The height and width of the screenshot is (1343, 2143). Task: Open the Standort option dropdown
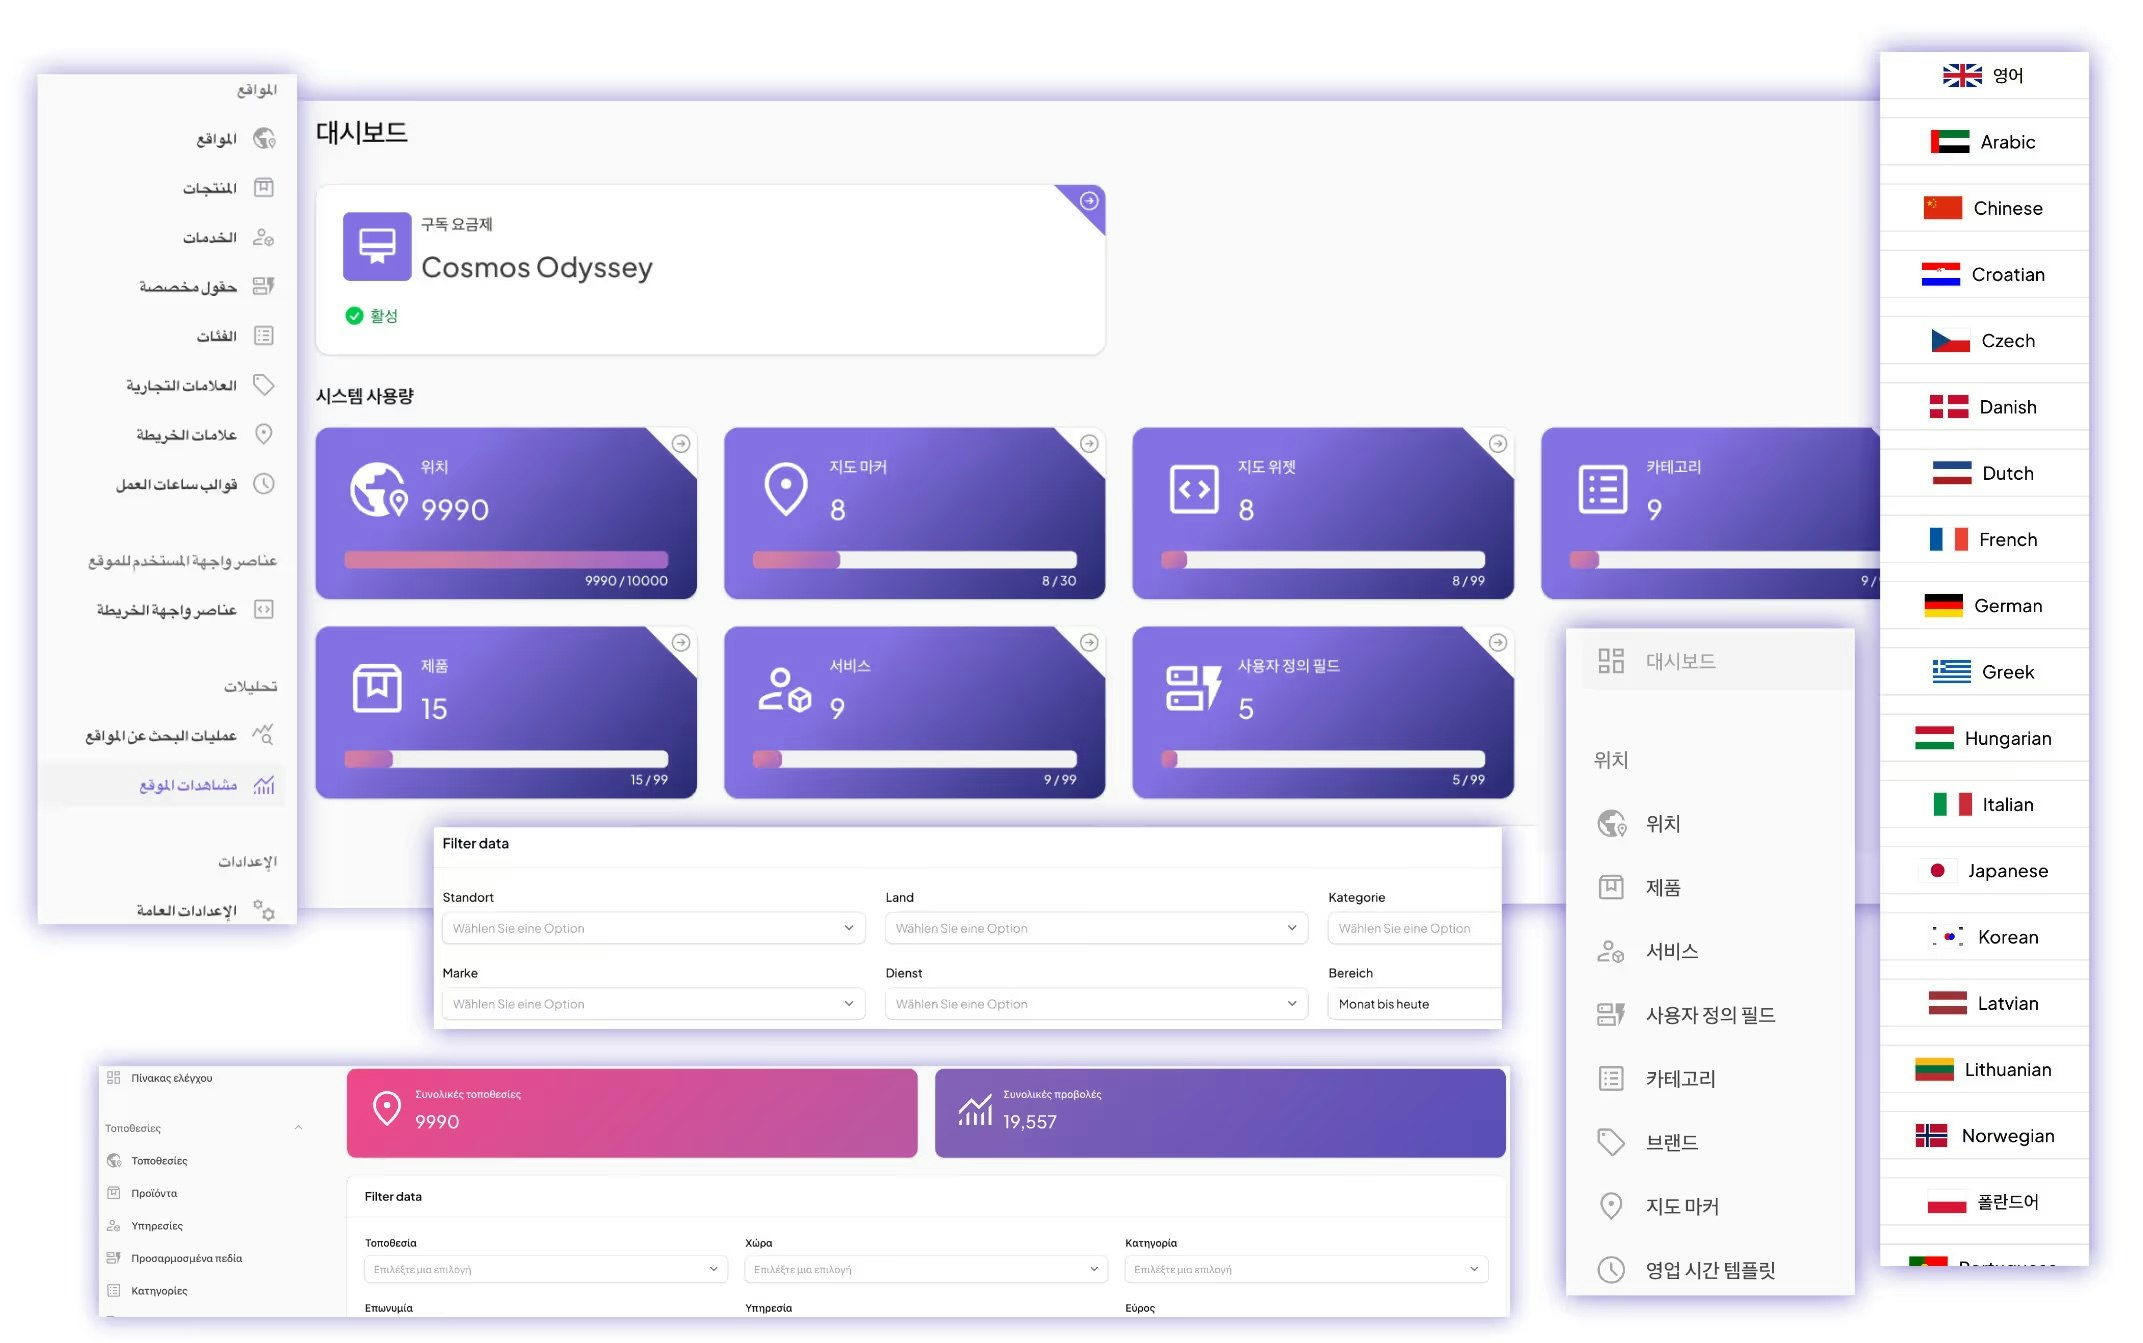(652, 928)
